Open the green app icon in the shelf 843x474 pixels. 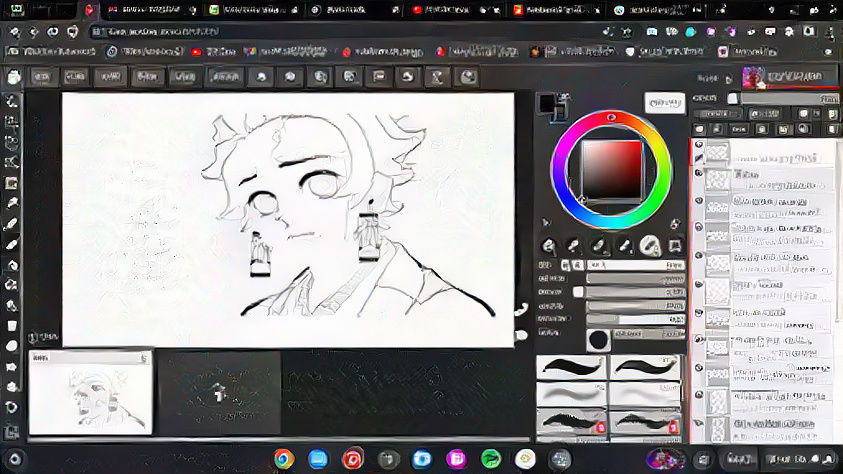coord(490,459)
